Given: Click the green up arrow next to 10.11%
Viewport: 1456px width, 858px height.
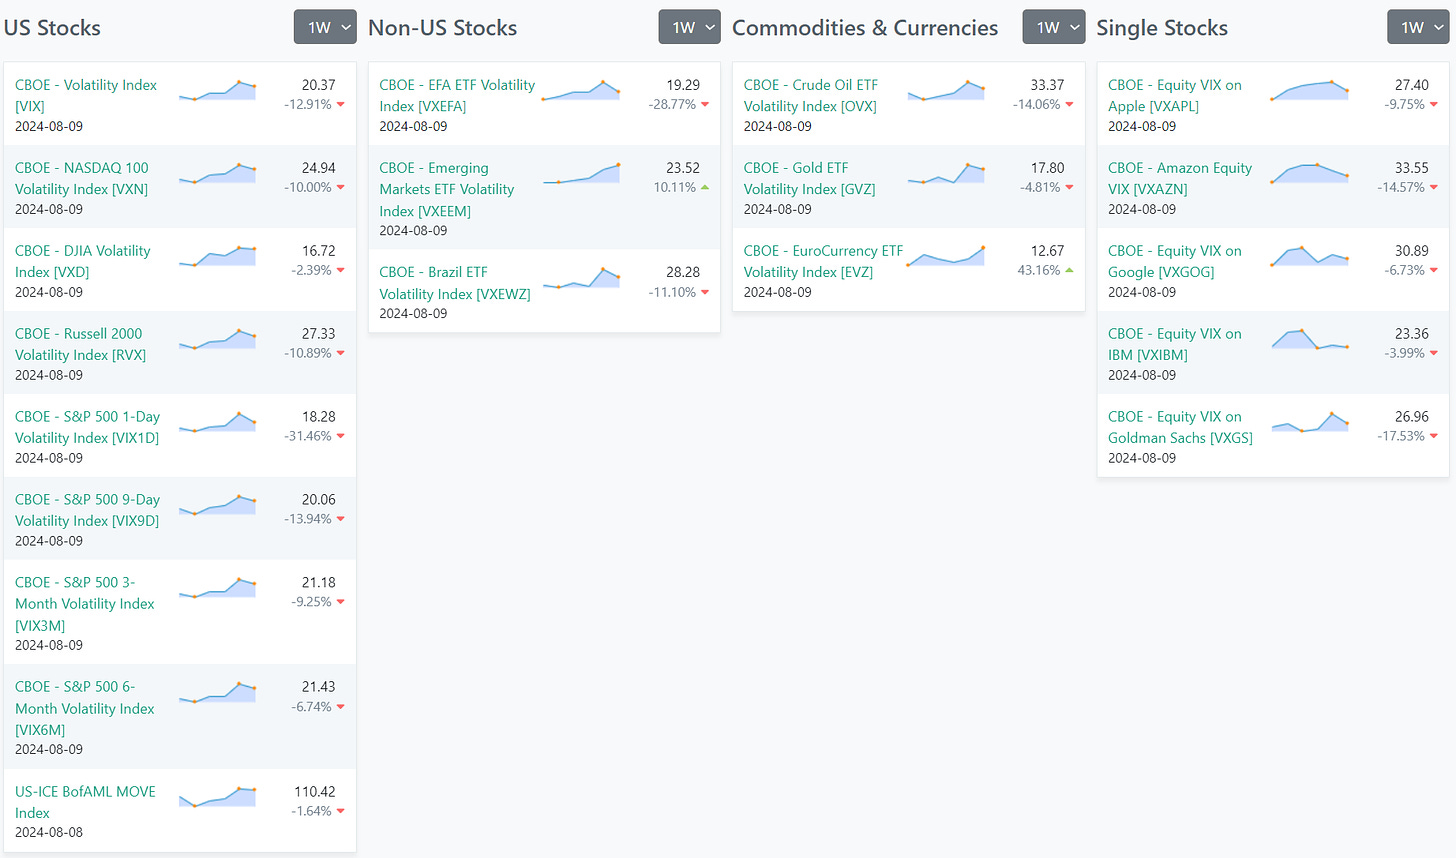Looking at the screenshot, I should (705, 188).
